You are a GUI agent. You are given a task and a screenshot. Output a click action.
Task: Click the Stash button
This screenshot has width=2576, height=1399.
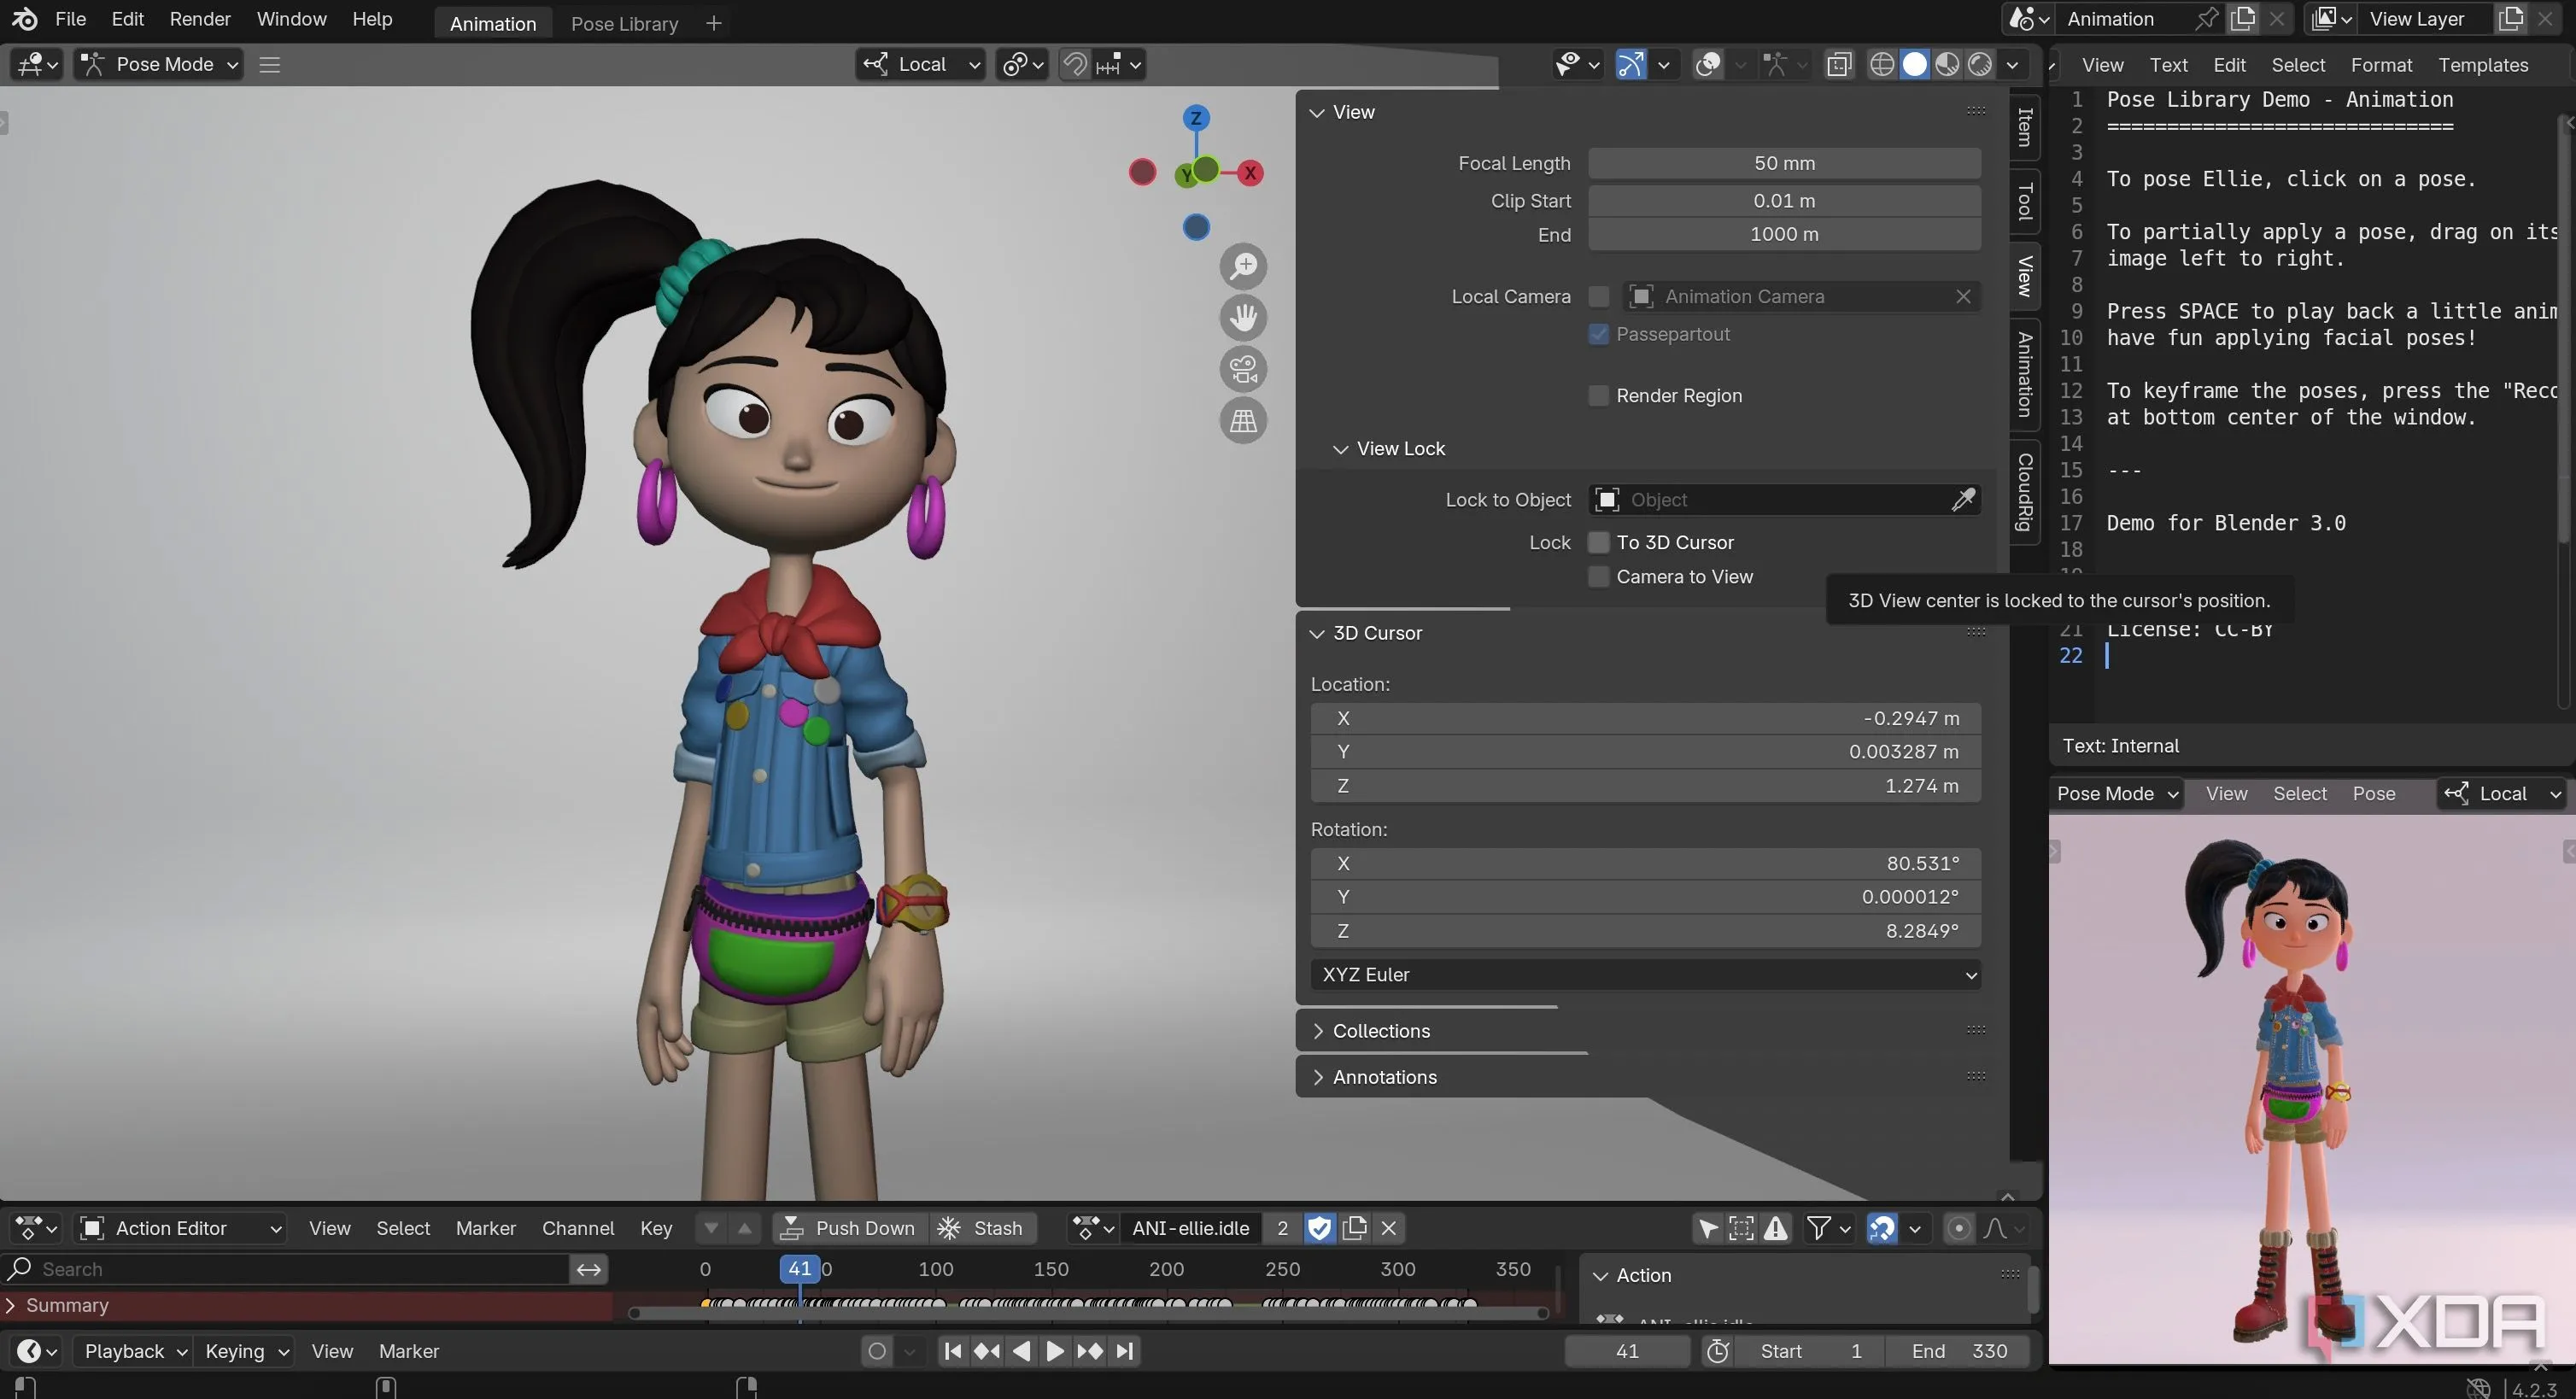981,1228
